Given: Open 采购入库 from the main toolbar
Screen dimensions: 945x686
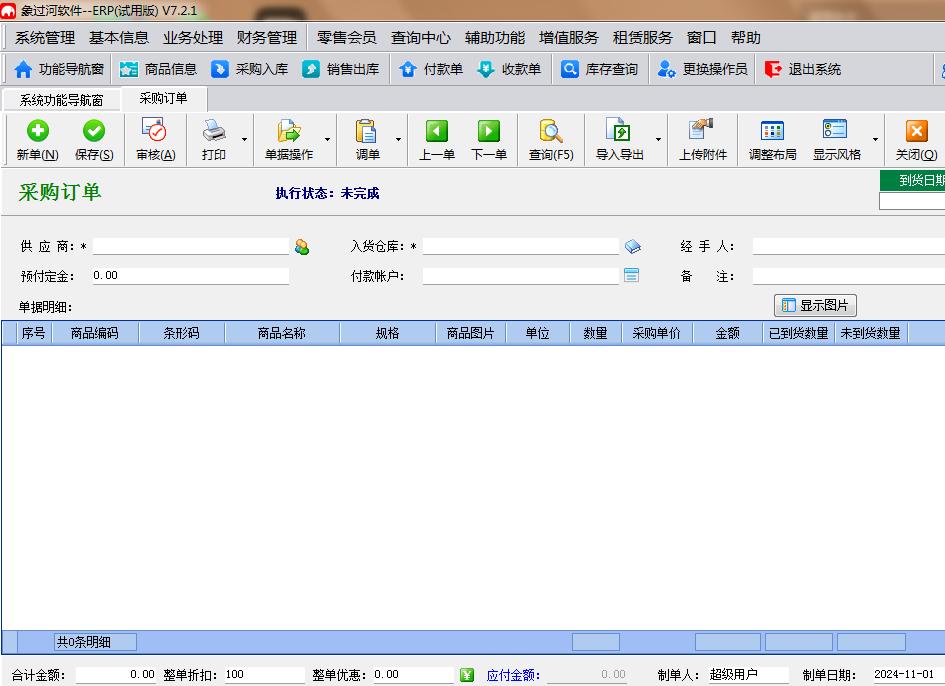Looking at the screenshot, I should click(250, 69).
